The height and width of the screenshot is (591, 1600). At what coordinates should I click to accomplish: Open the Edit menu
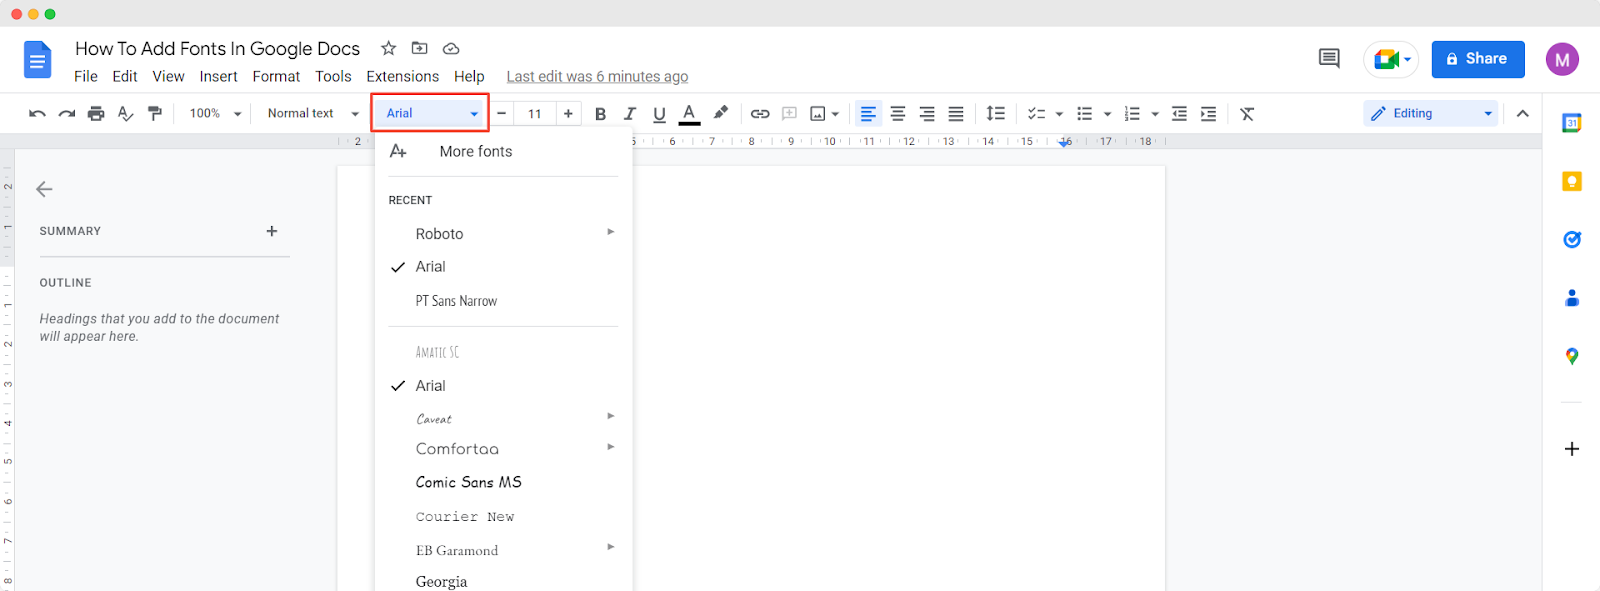point(125,76)
